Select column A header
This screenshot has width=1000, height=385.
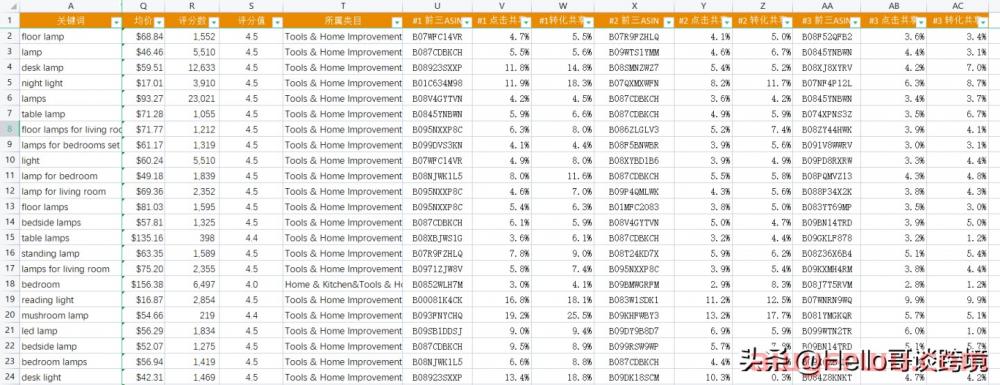[70, 6]
